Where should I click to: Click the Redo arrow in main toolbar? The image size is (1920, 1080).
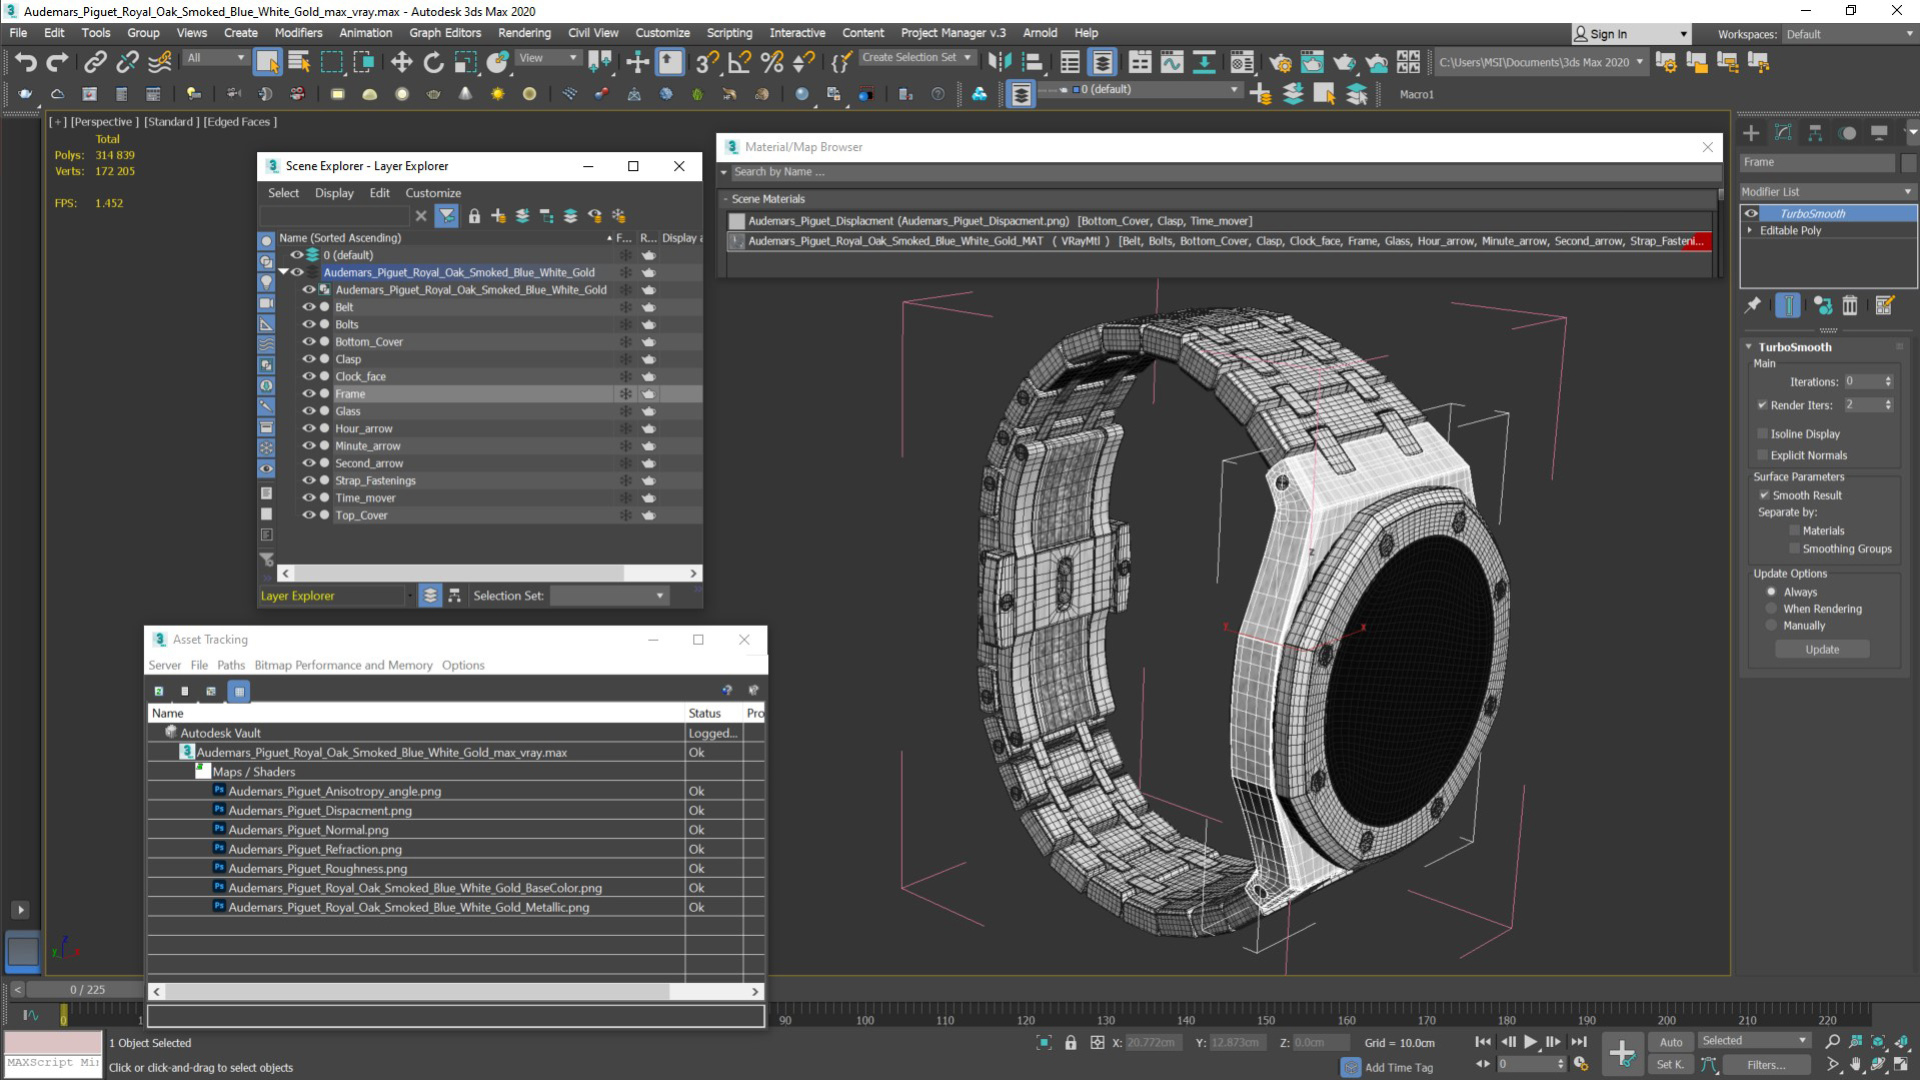point(58,62)
